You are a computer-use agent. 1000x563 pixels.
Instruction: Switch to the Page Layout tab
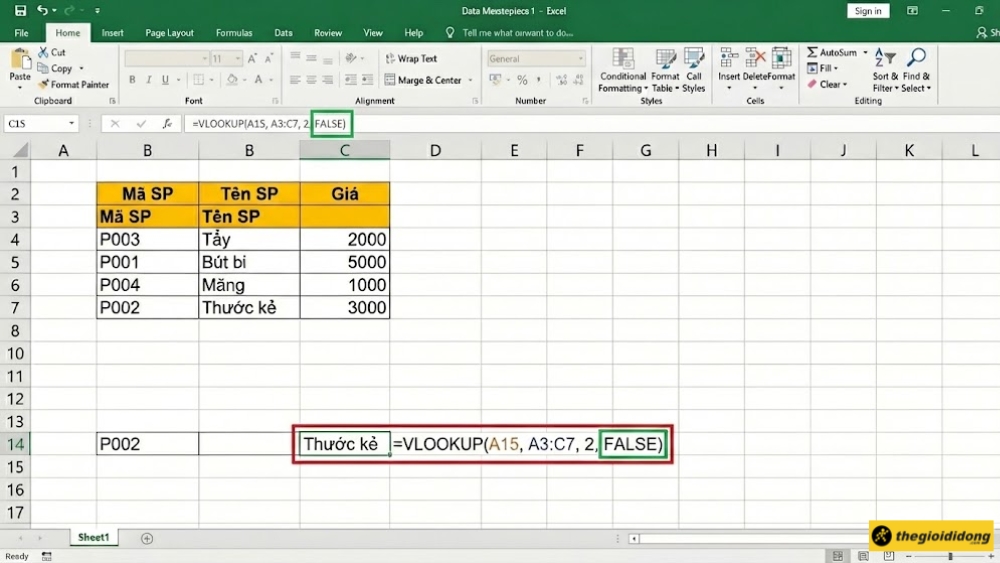[x=169, y=33]
